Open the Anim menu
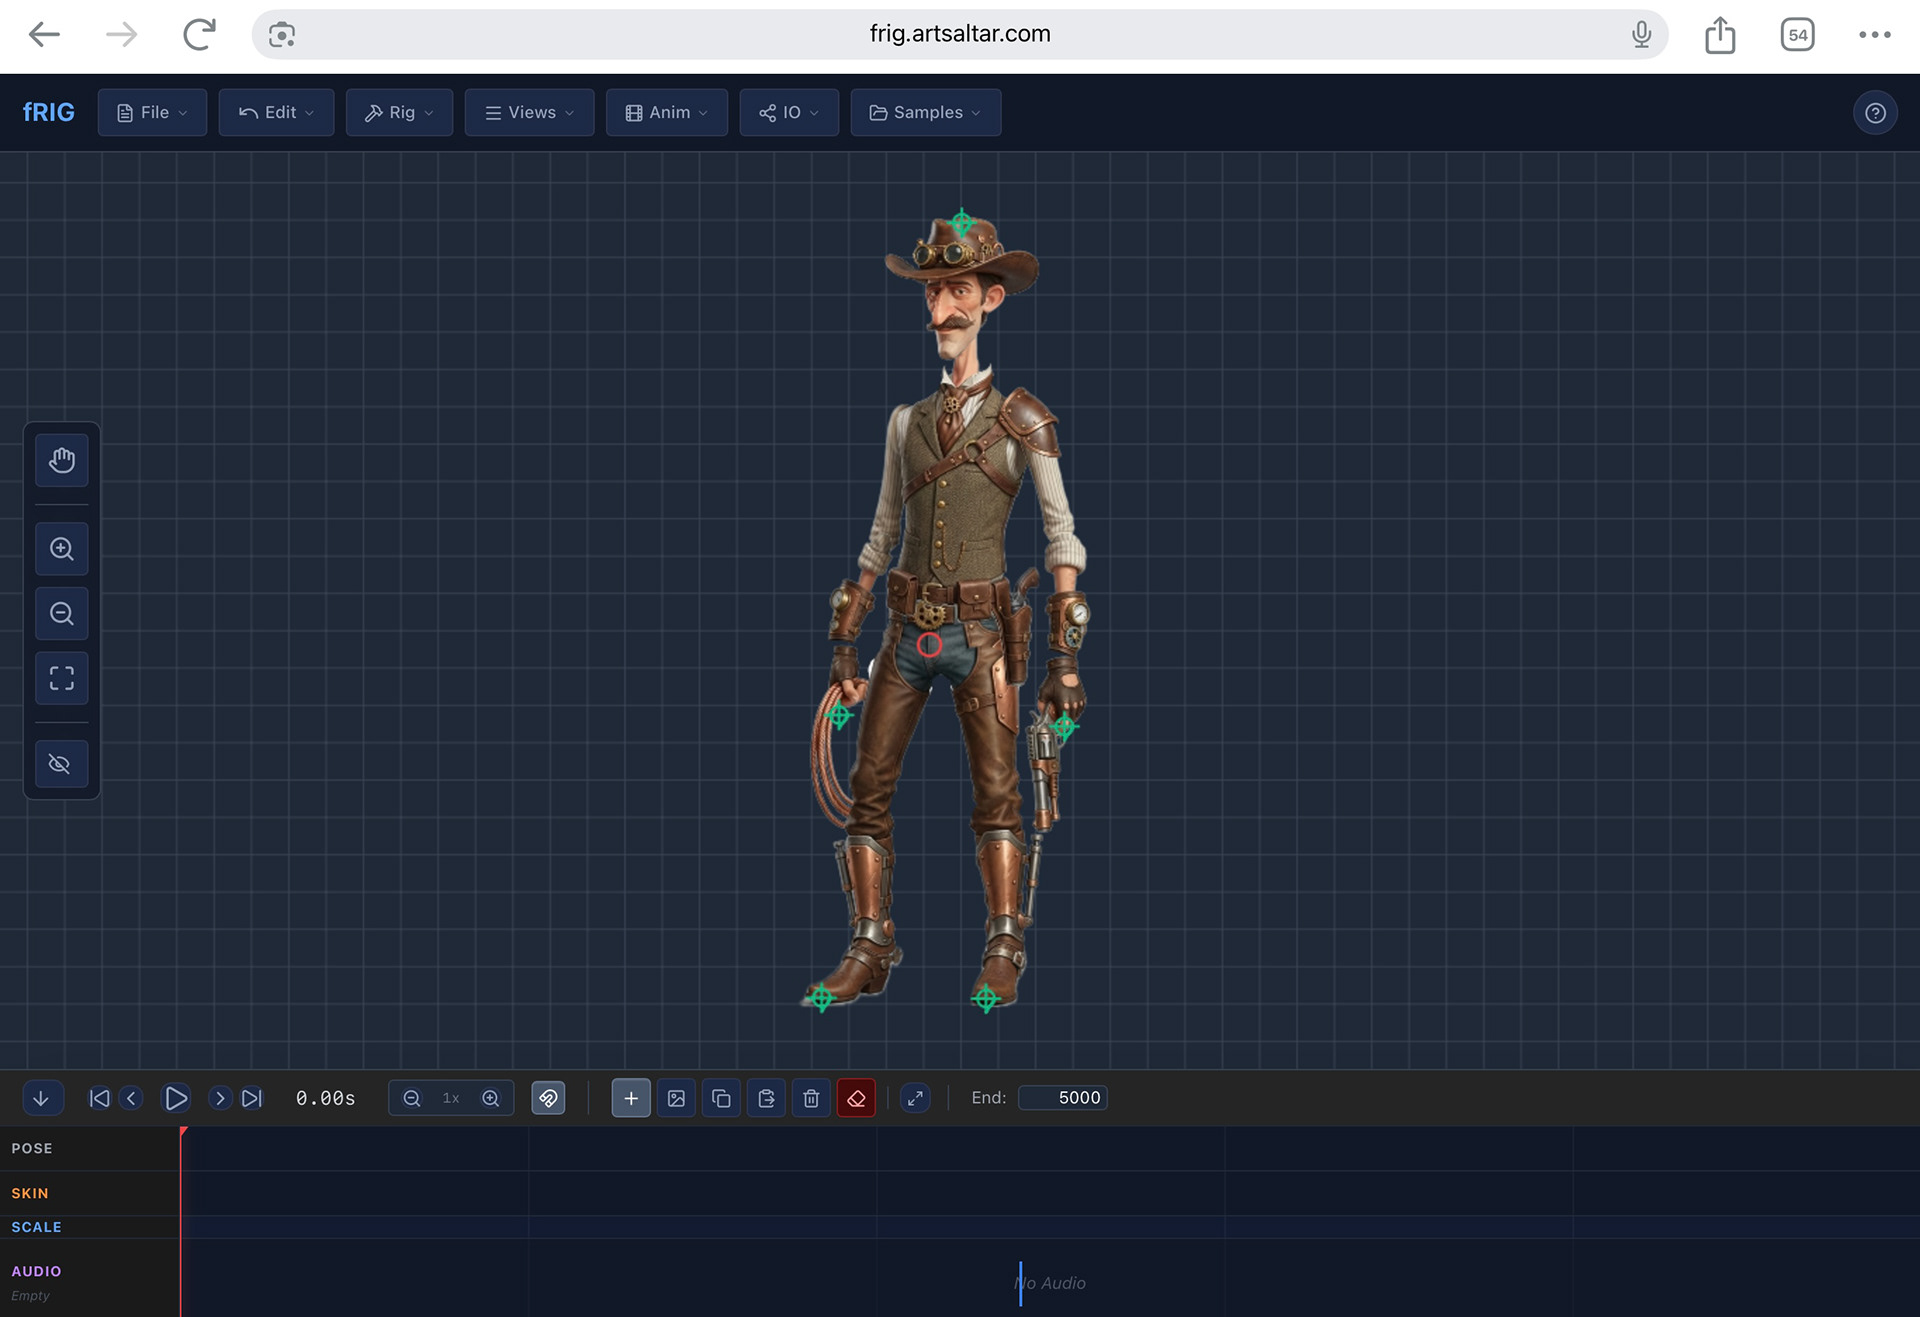 click(x=667, y=112)
